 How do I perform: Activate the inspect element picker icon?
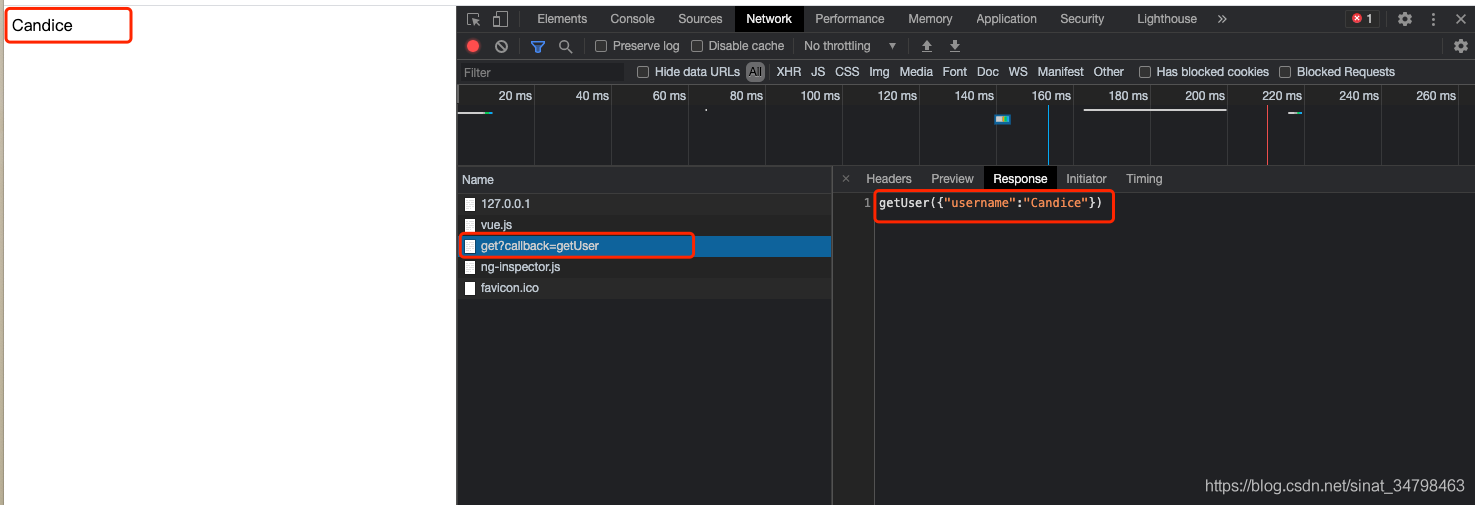click(x=474, y=19)
